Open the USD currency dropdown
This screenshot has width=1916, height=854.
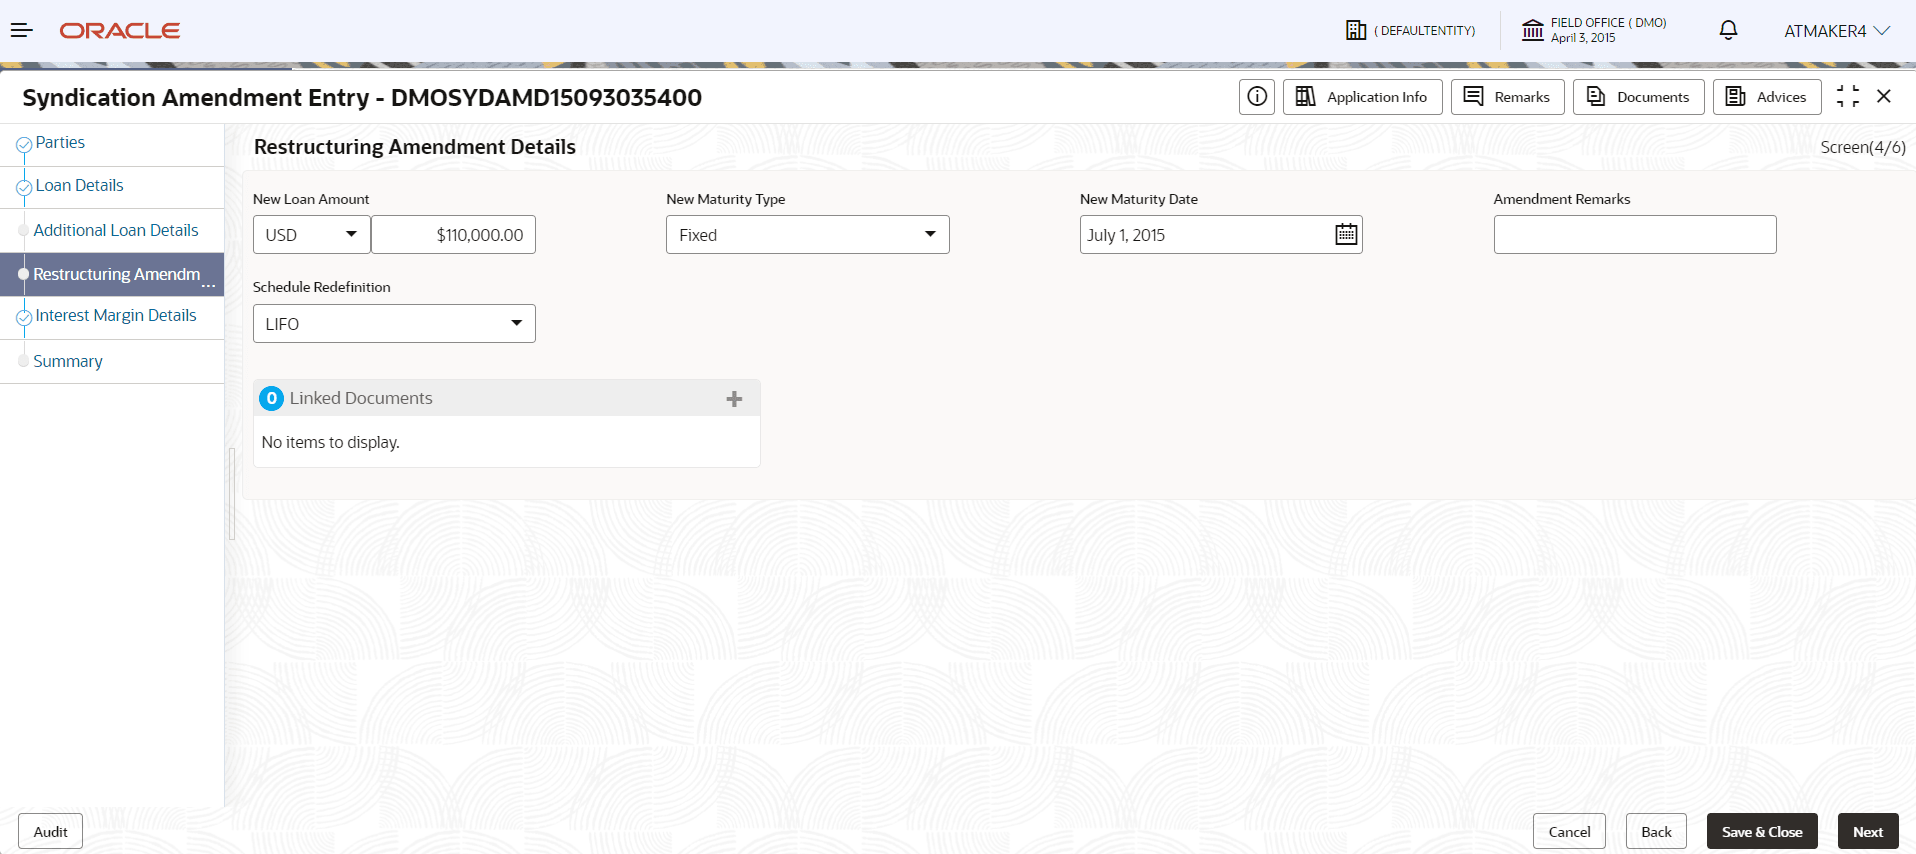312,235
